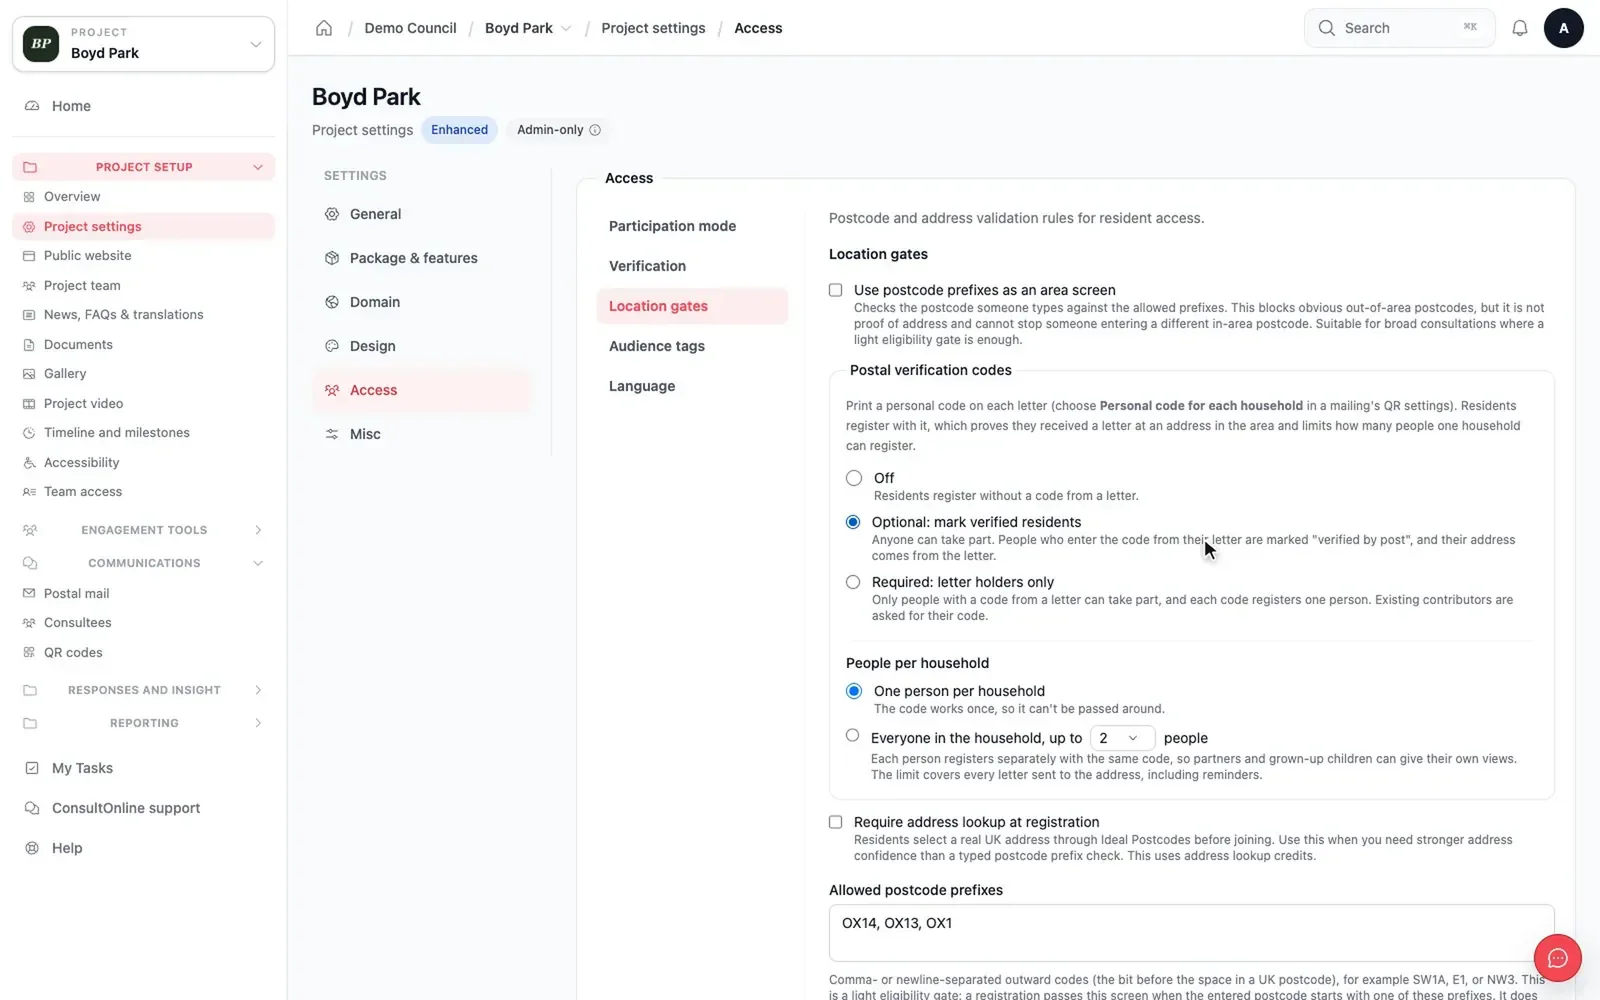Click the Admin-only info icon
Screen dimensions: 1600x1000
(x=595, y=130)
